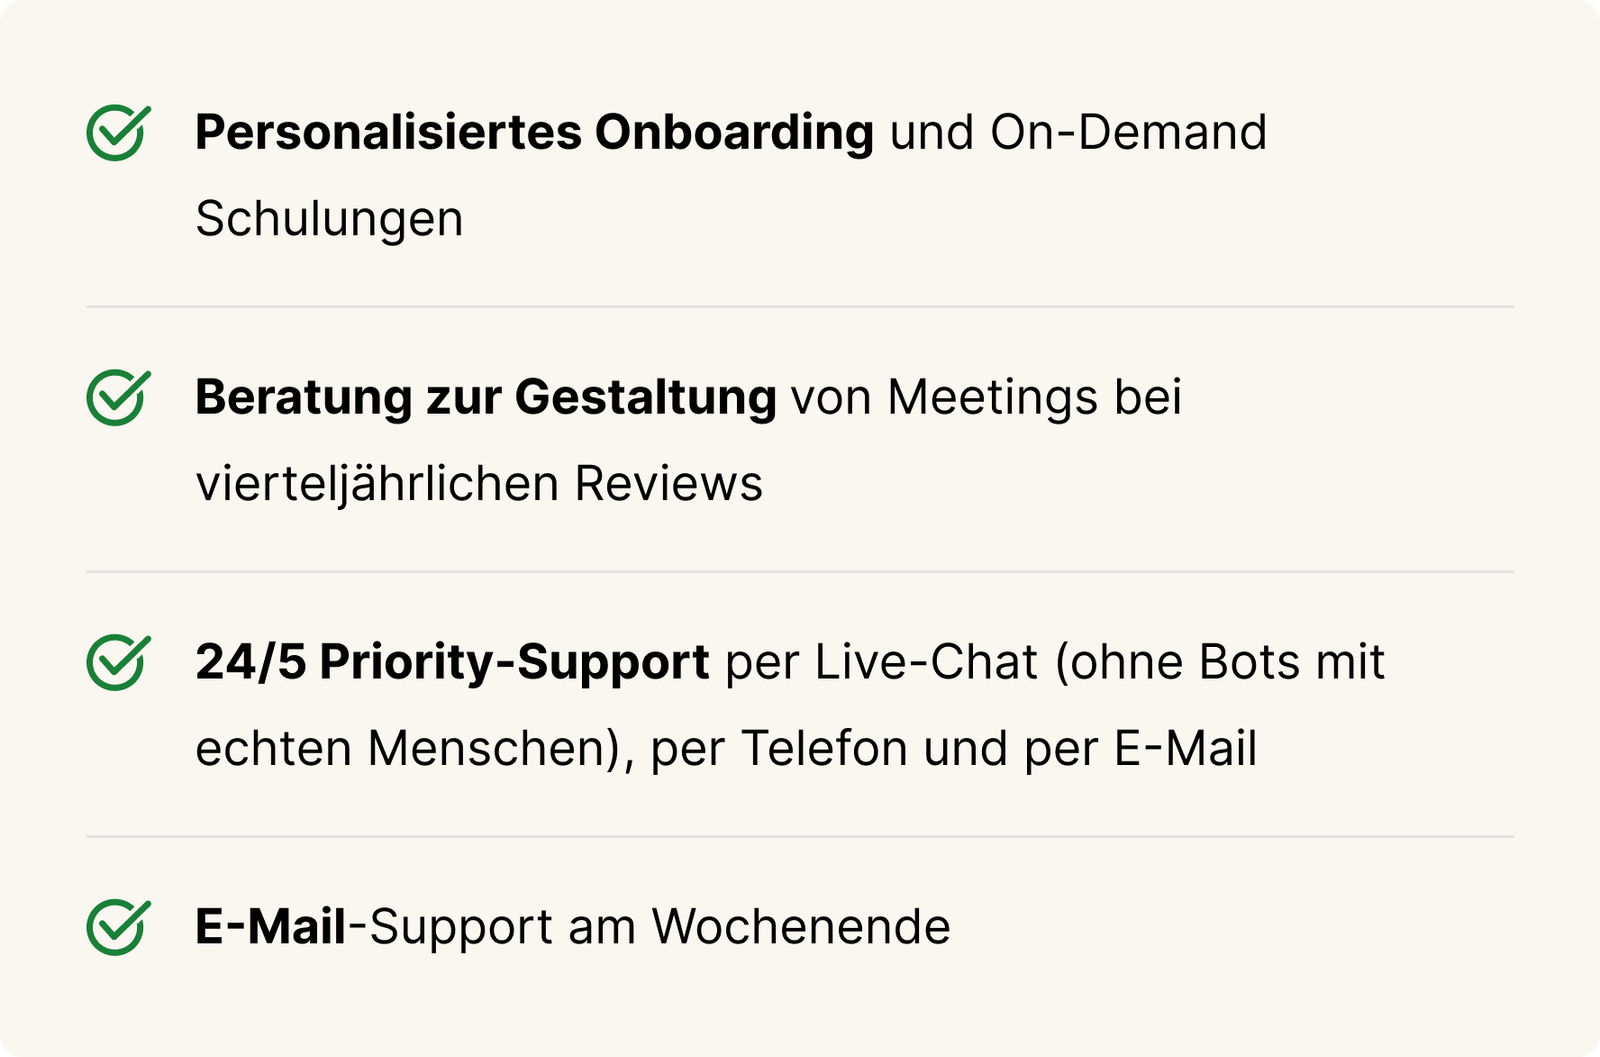This screenshot has height=1057, width=1600.
Task: Select the checkmark icon beside E-Mail-Support am Wochenende
Action: coord(118,928)
